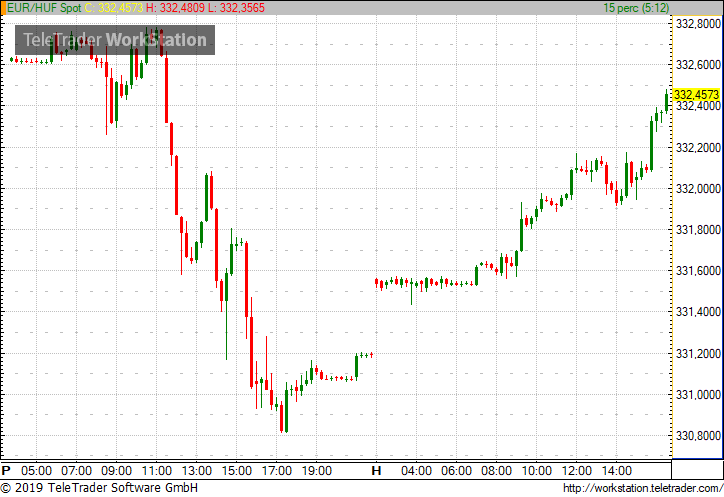Click the 330,8000 price axis label
The width and height of the screenshot is (724, 497).
[x=698, y=436]
